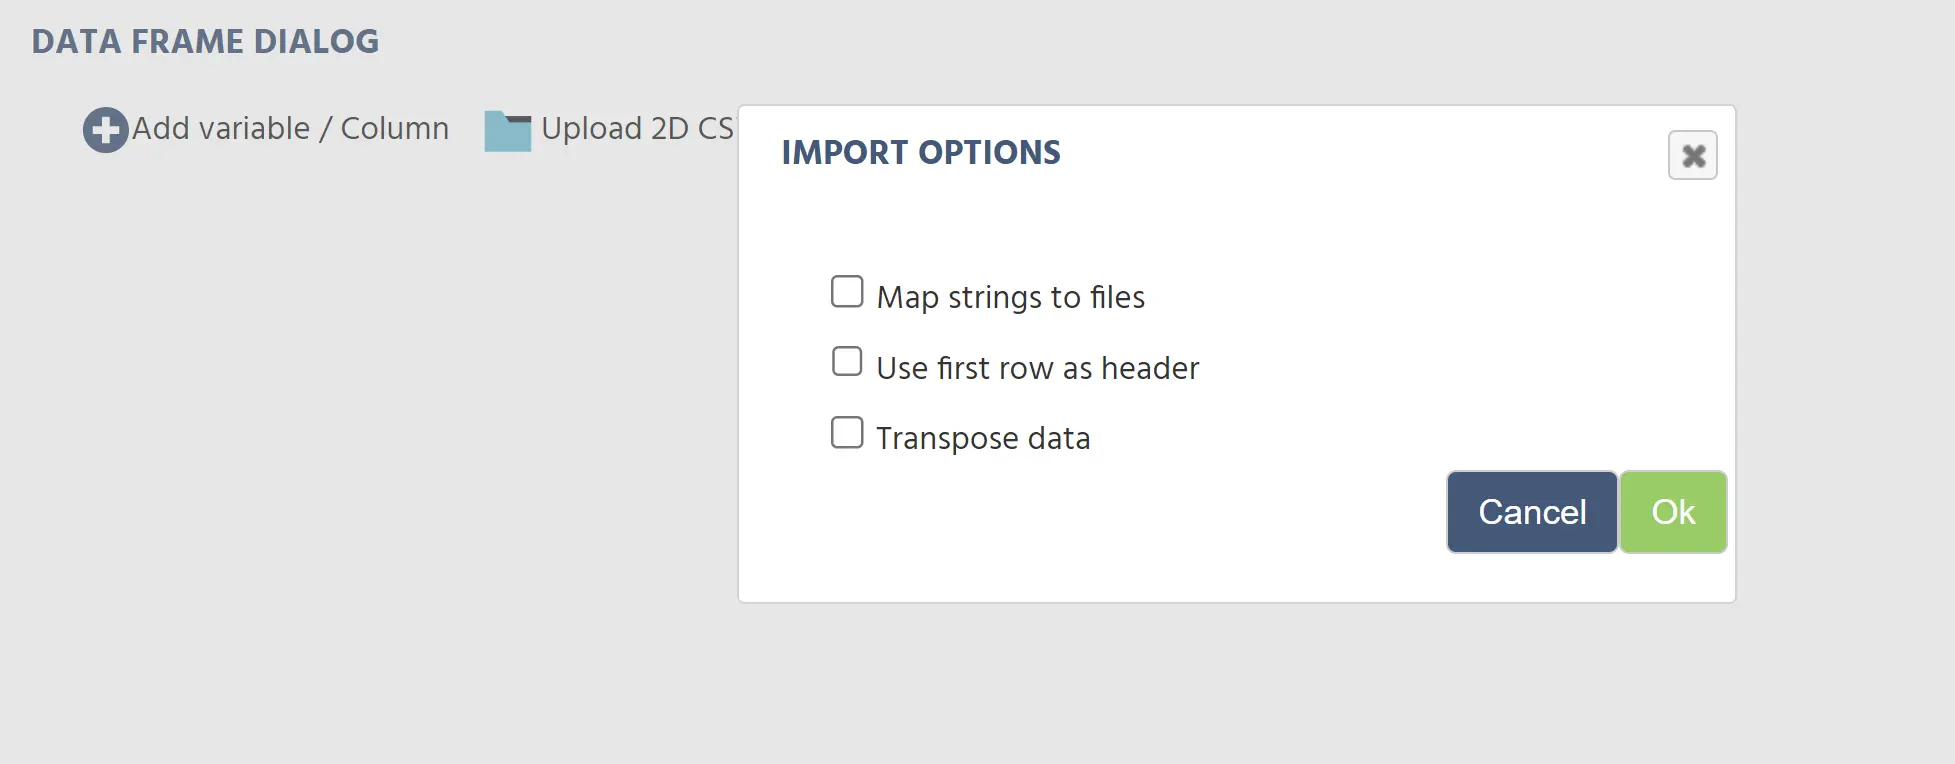The height and width of the screenshot is (764, 1955).
Task: Tick the box beside Transpose data
Action: (x=847, y=433)
